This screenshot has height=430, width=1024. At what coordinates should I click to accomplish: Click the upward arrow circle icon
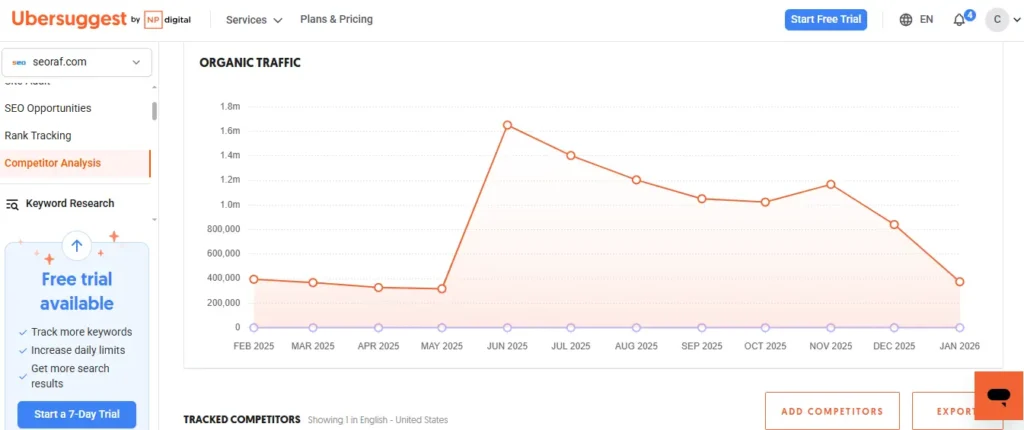coord(77,245)
